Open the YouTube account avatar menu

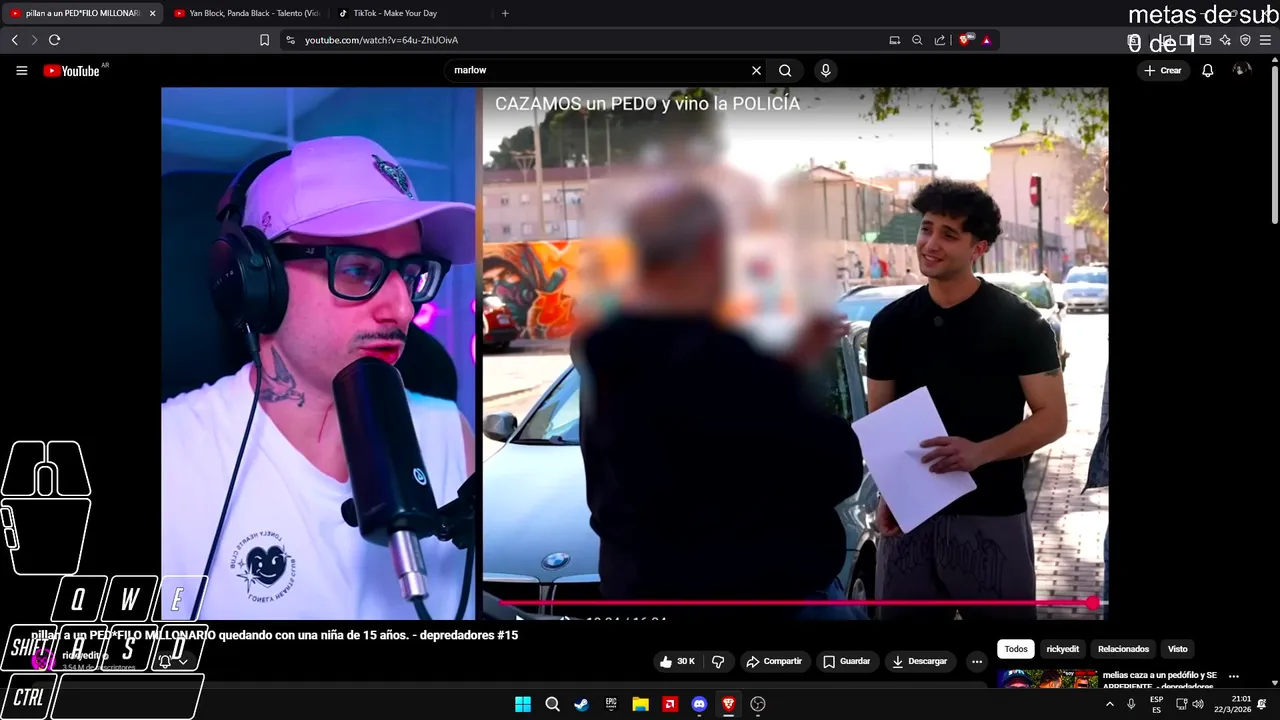coord(1242,70)
